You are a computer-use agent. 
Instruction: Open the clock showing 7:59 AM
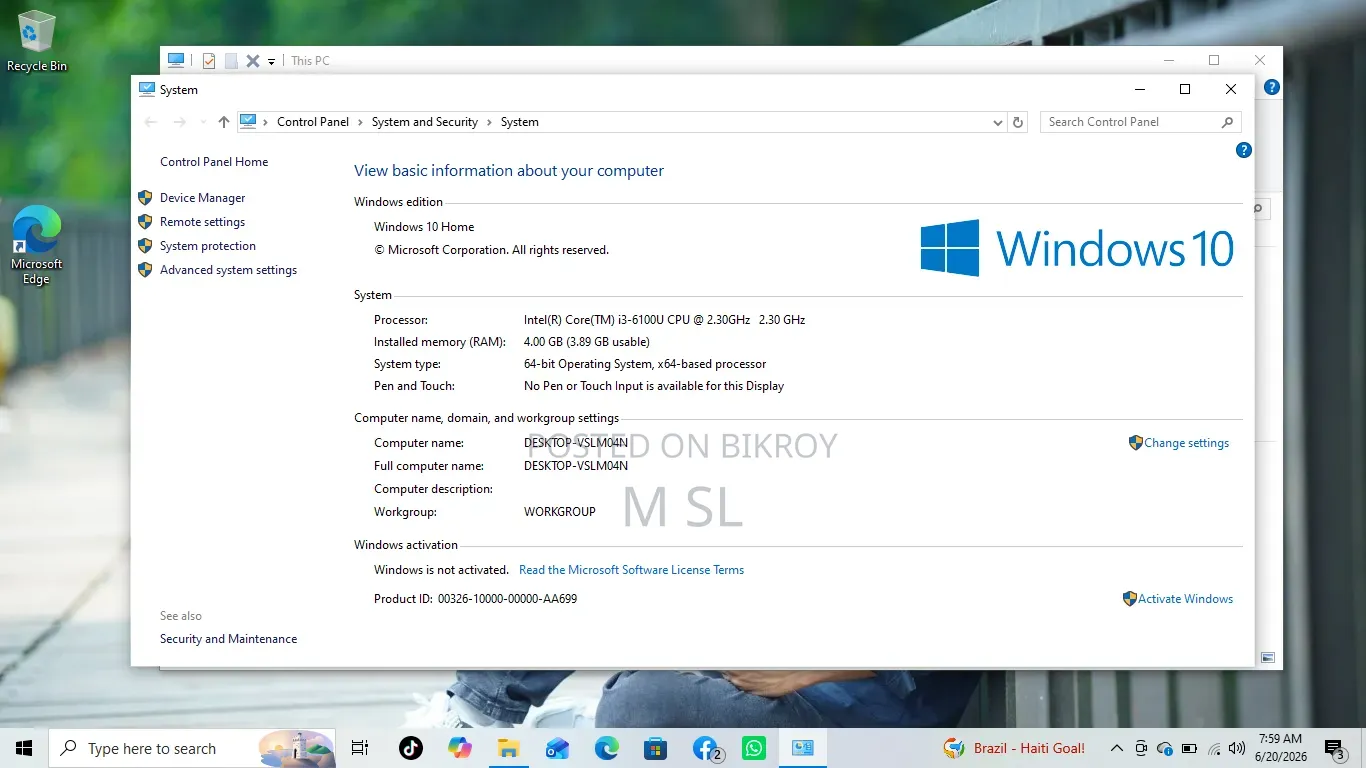(x=1281, y=748)
